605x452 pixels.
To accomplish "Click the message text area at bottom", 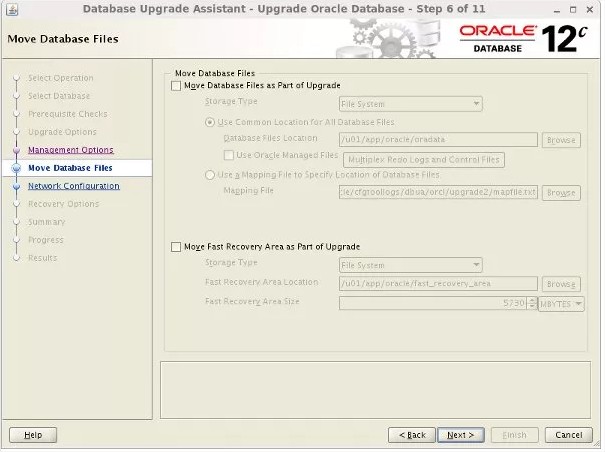I will coord(375,390).
